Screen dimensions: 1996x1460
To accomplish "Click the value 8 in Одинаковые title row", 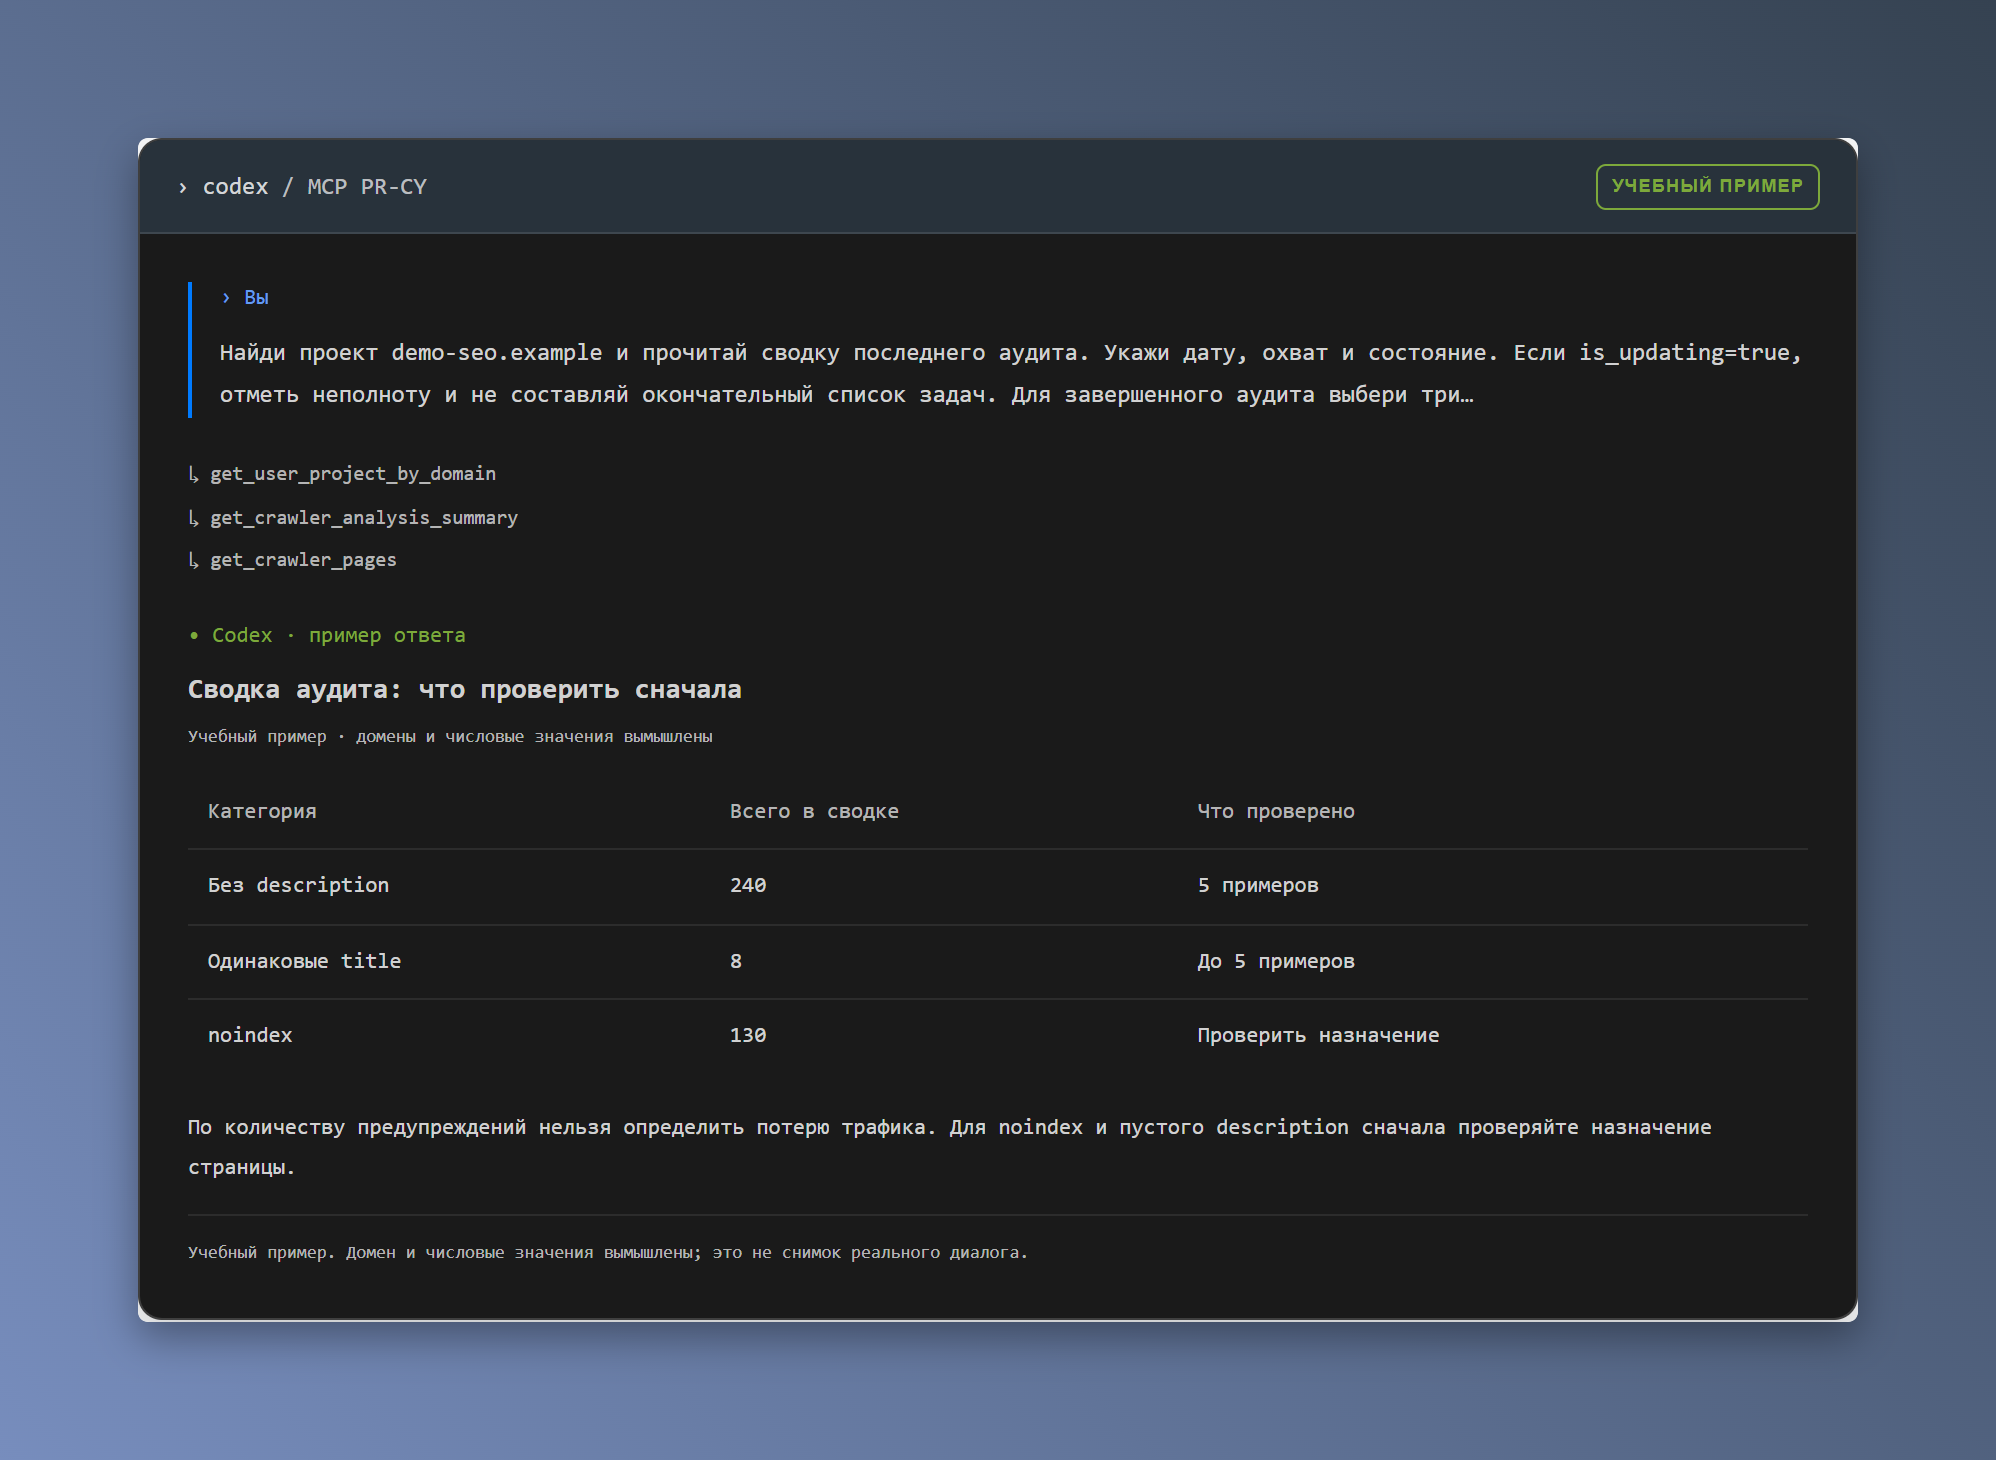I will [736, 962].
